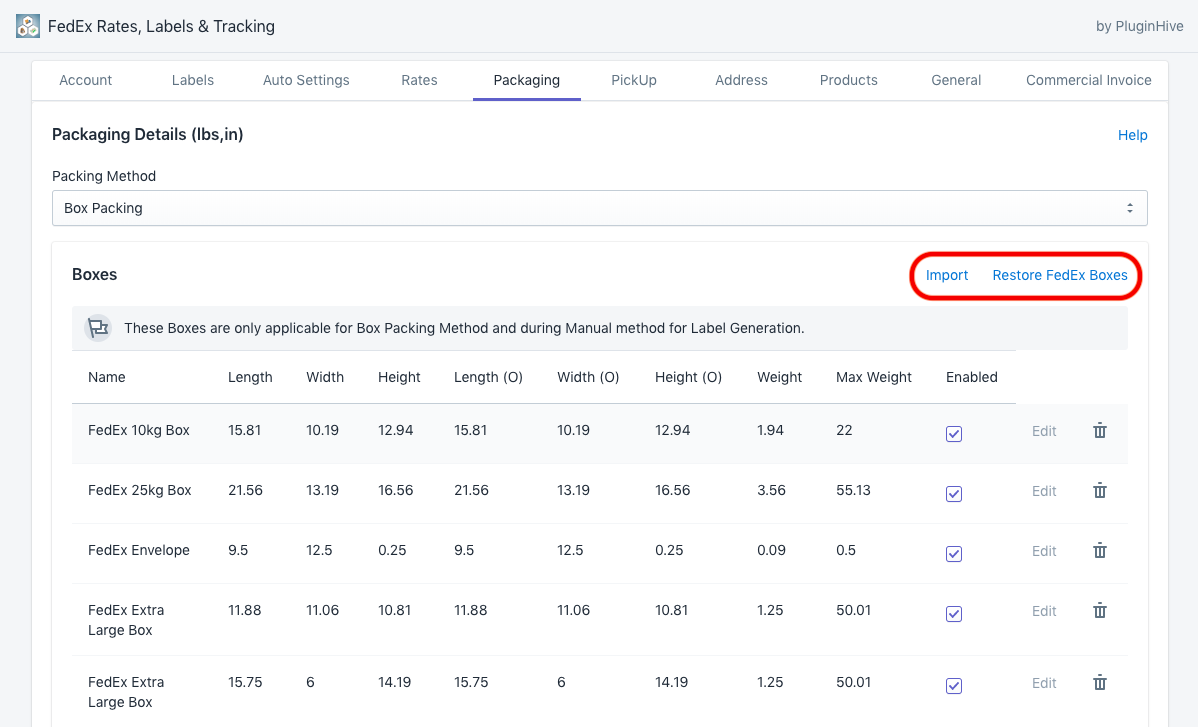Delete the FedEx 10kg Box row
Screen dimensions: 1198x727
[1099, 431]
